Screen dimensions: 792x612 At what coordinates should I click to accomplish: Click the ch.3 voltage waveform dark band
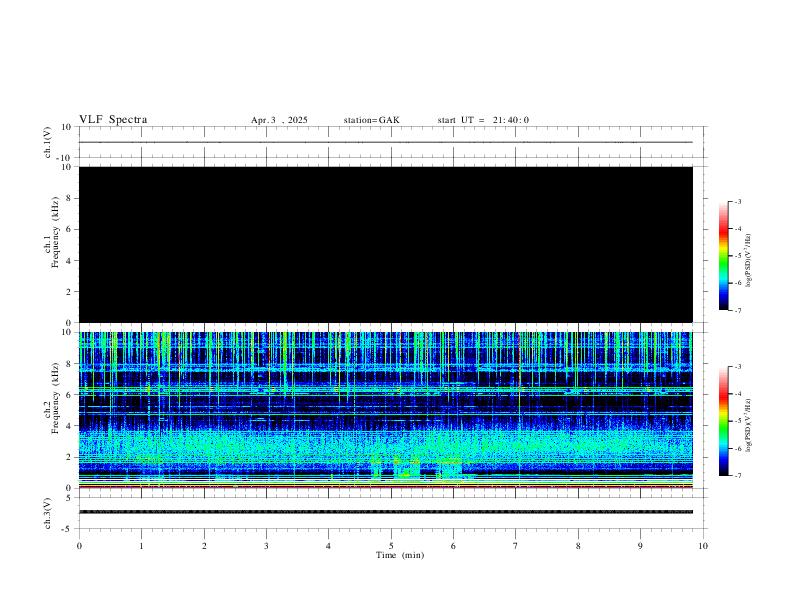pyautogui.click(x=386, y=512)
